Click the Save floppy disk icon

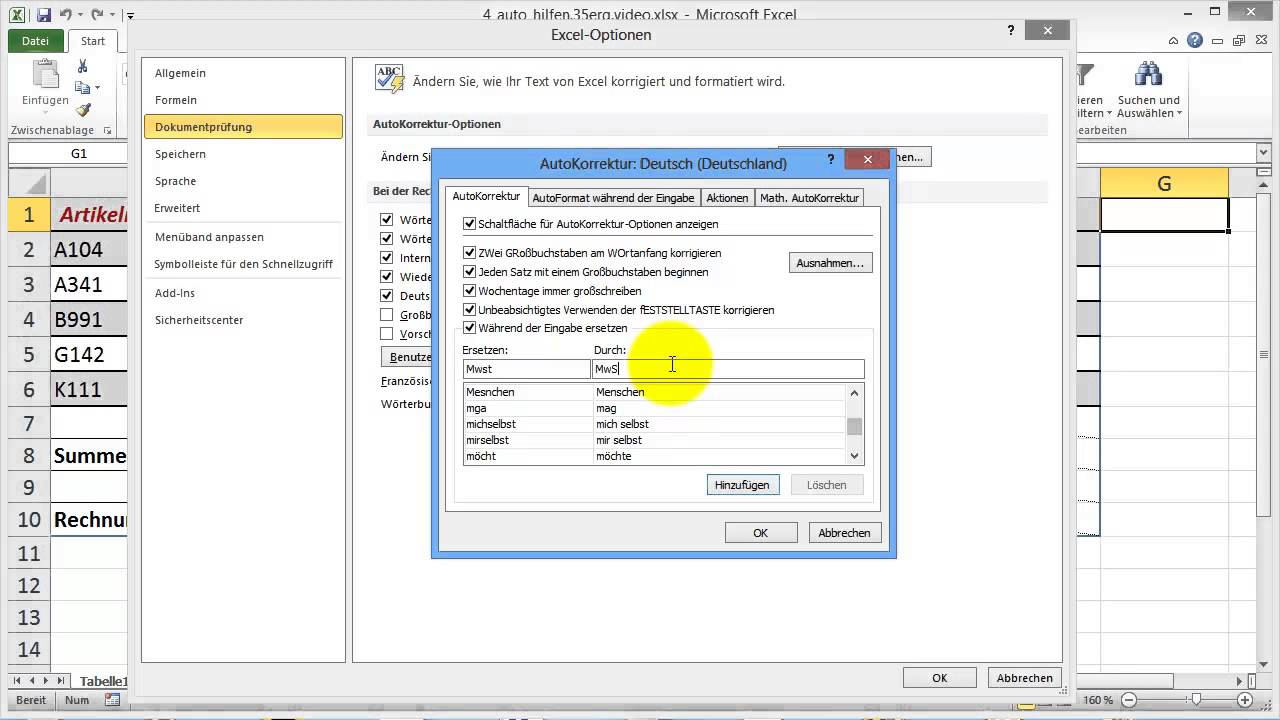pos(43,15)
